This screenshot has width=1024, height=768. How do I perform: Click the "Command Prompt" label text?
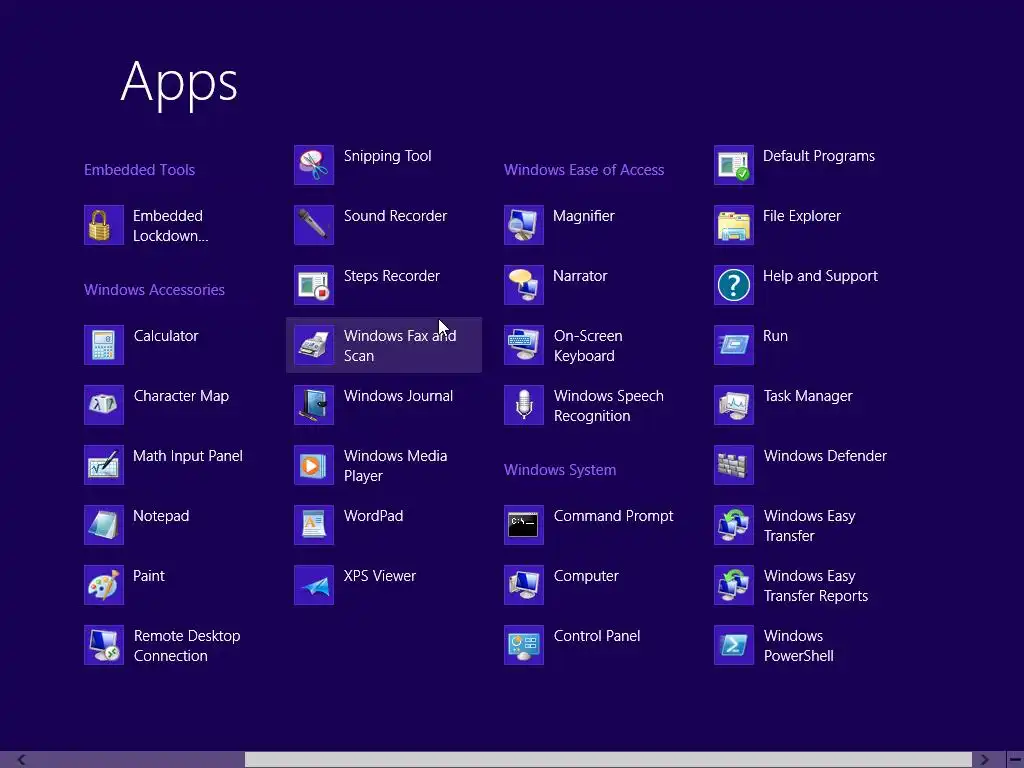(x=613, y=516)
